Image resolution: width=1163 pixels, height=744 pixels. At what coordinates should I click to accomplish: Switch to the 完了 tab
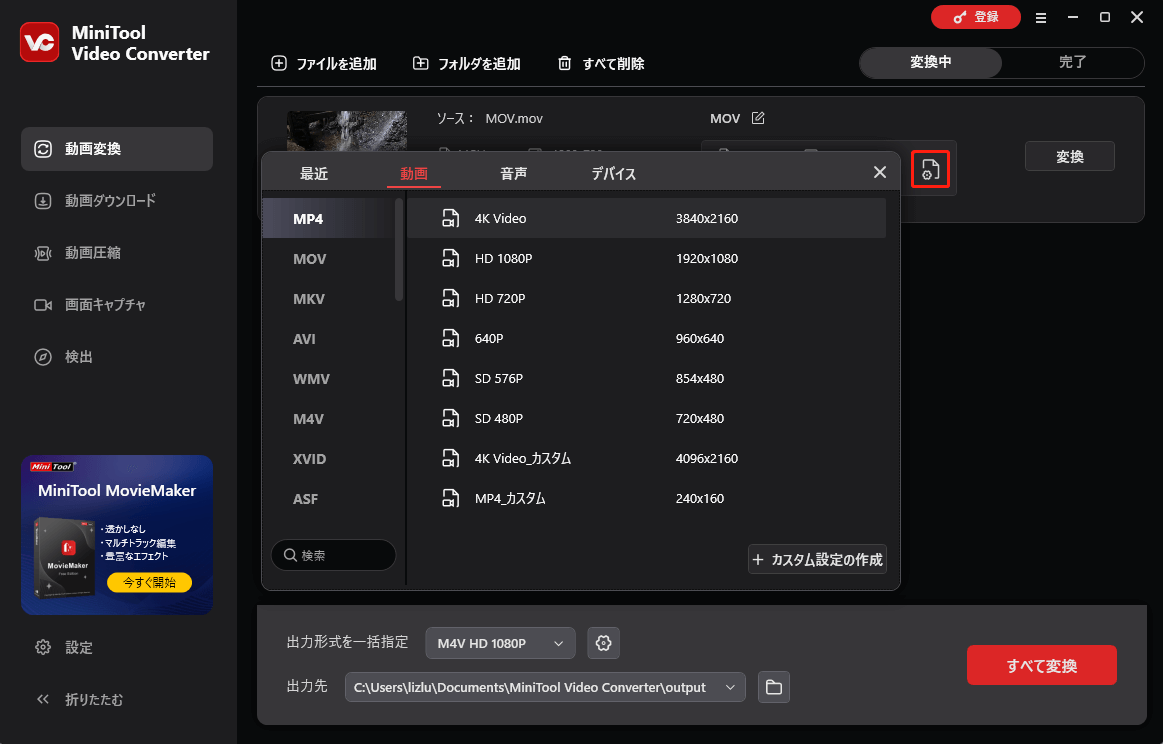tap(1073, 62)
